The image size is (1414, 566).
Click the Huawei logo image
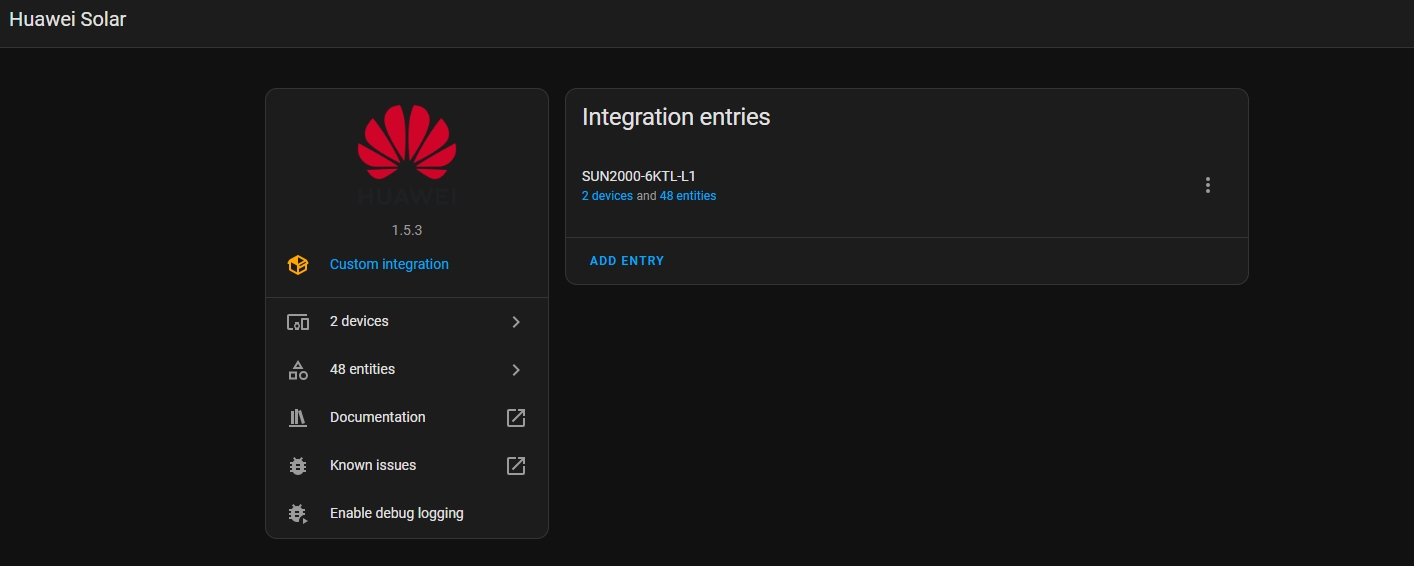click(x=406, y=154)
